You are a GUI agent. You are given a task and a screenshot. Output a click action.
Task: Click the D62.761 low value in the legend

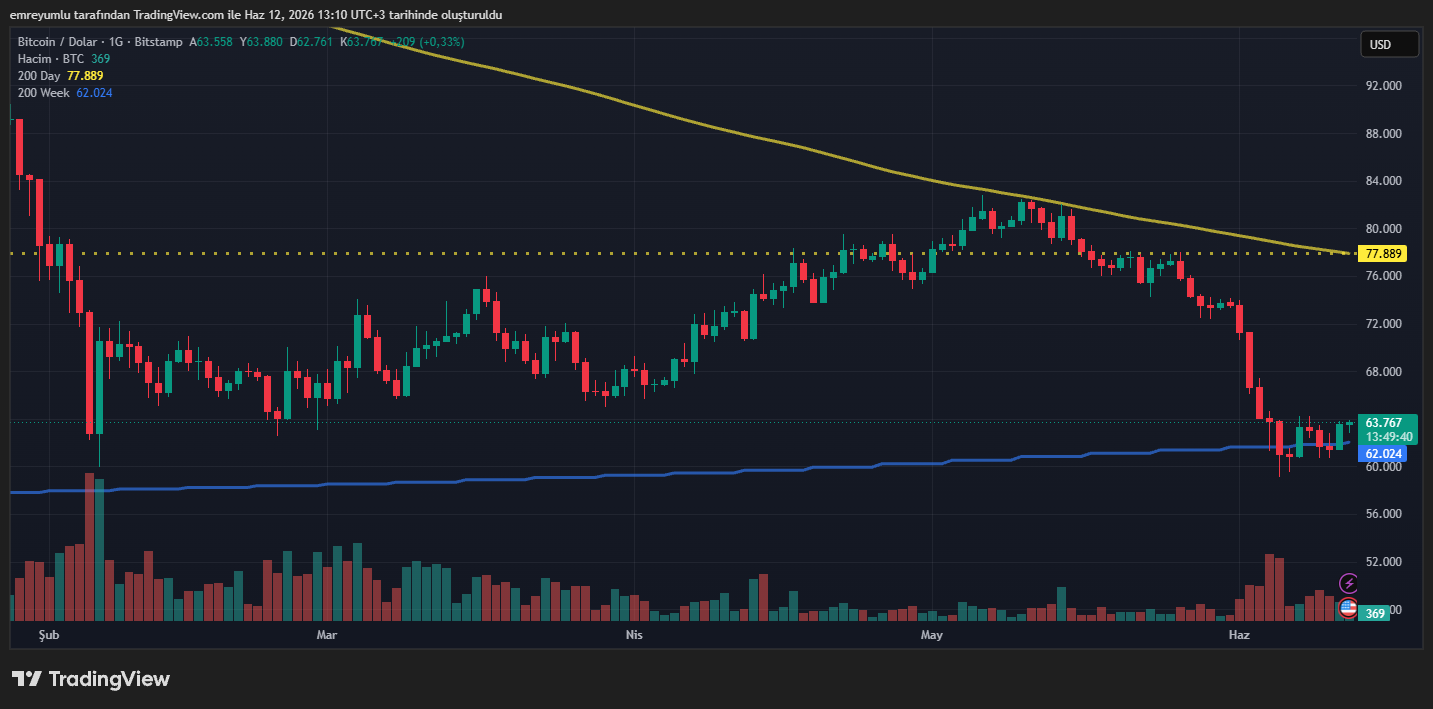[x=313, y=42]
